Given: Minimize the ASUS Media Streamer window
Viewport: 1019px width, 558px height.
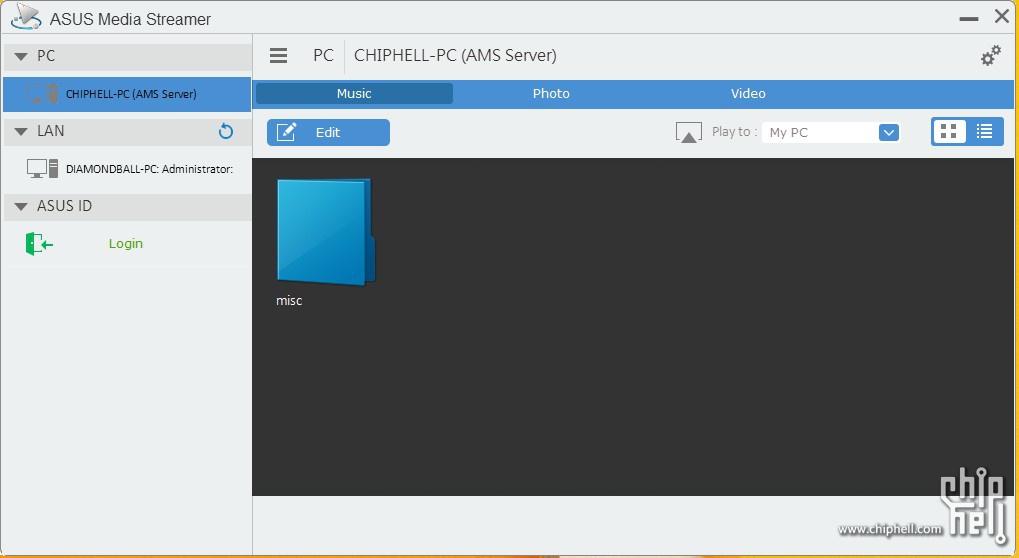Looking at the screenshot, I should tap(968, 19).
